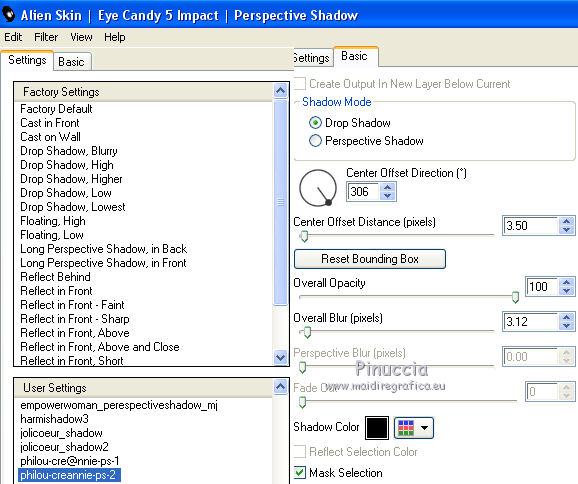Screen dimensions: 578x484
Task: Select Drop Shadow, Blurry factory preset
Action: (x=69, y=151)
